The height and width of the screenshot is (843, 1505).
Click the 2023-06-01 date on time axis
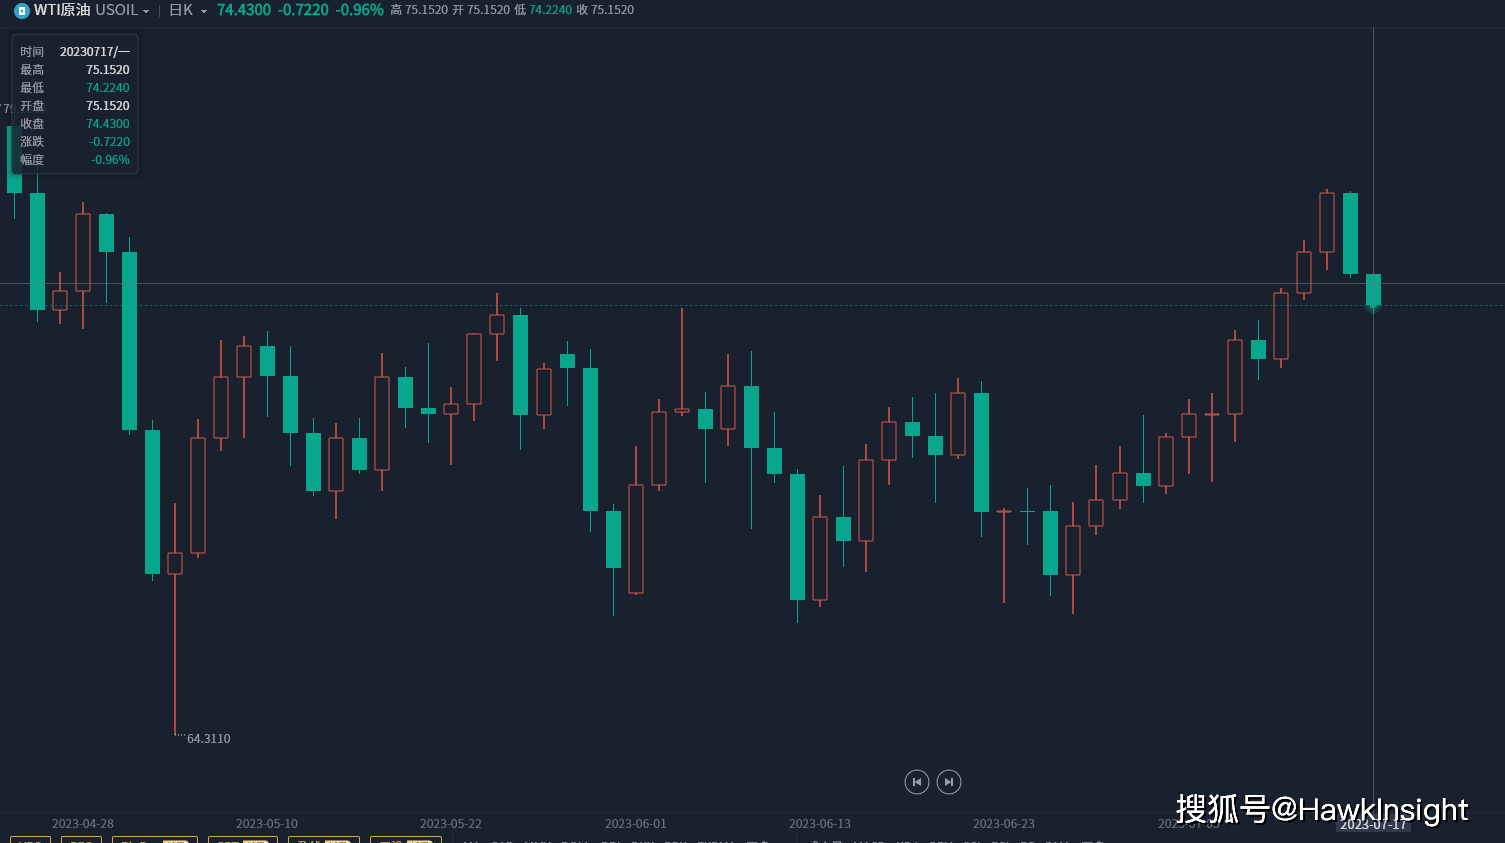tap(635, 824)
